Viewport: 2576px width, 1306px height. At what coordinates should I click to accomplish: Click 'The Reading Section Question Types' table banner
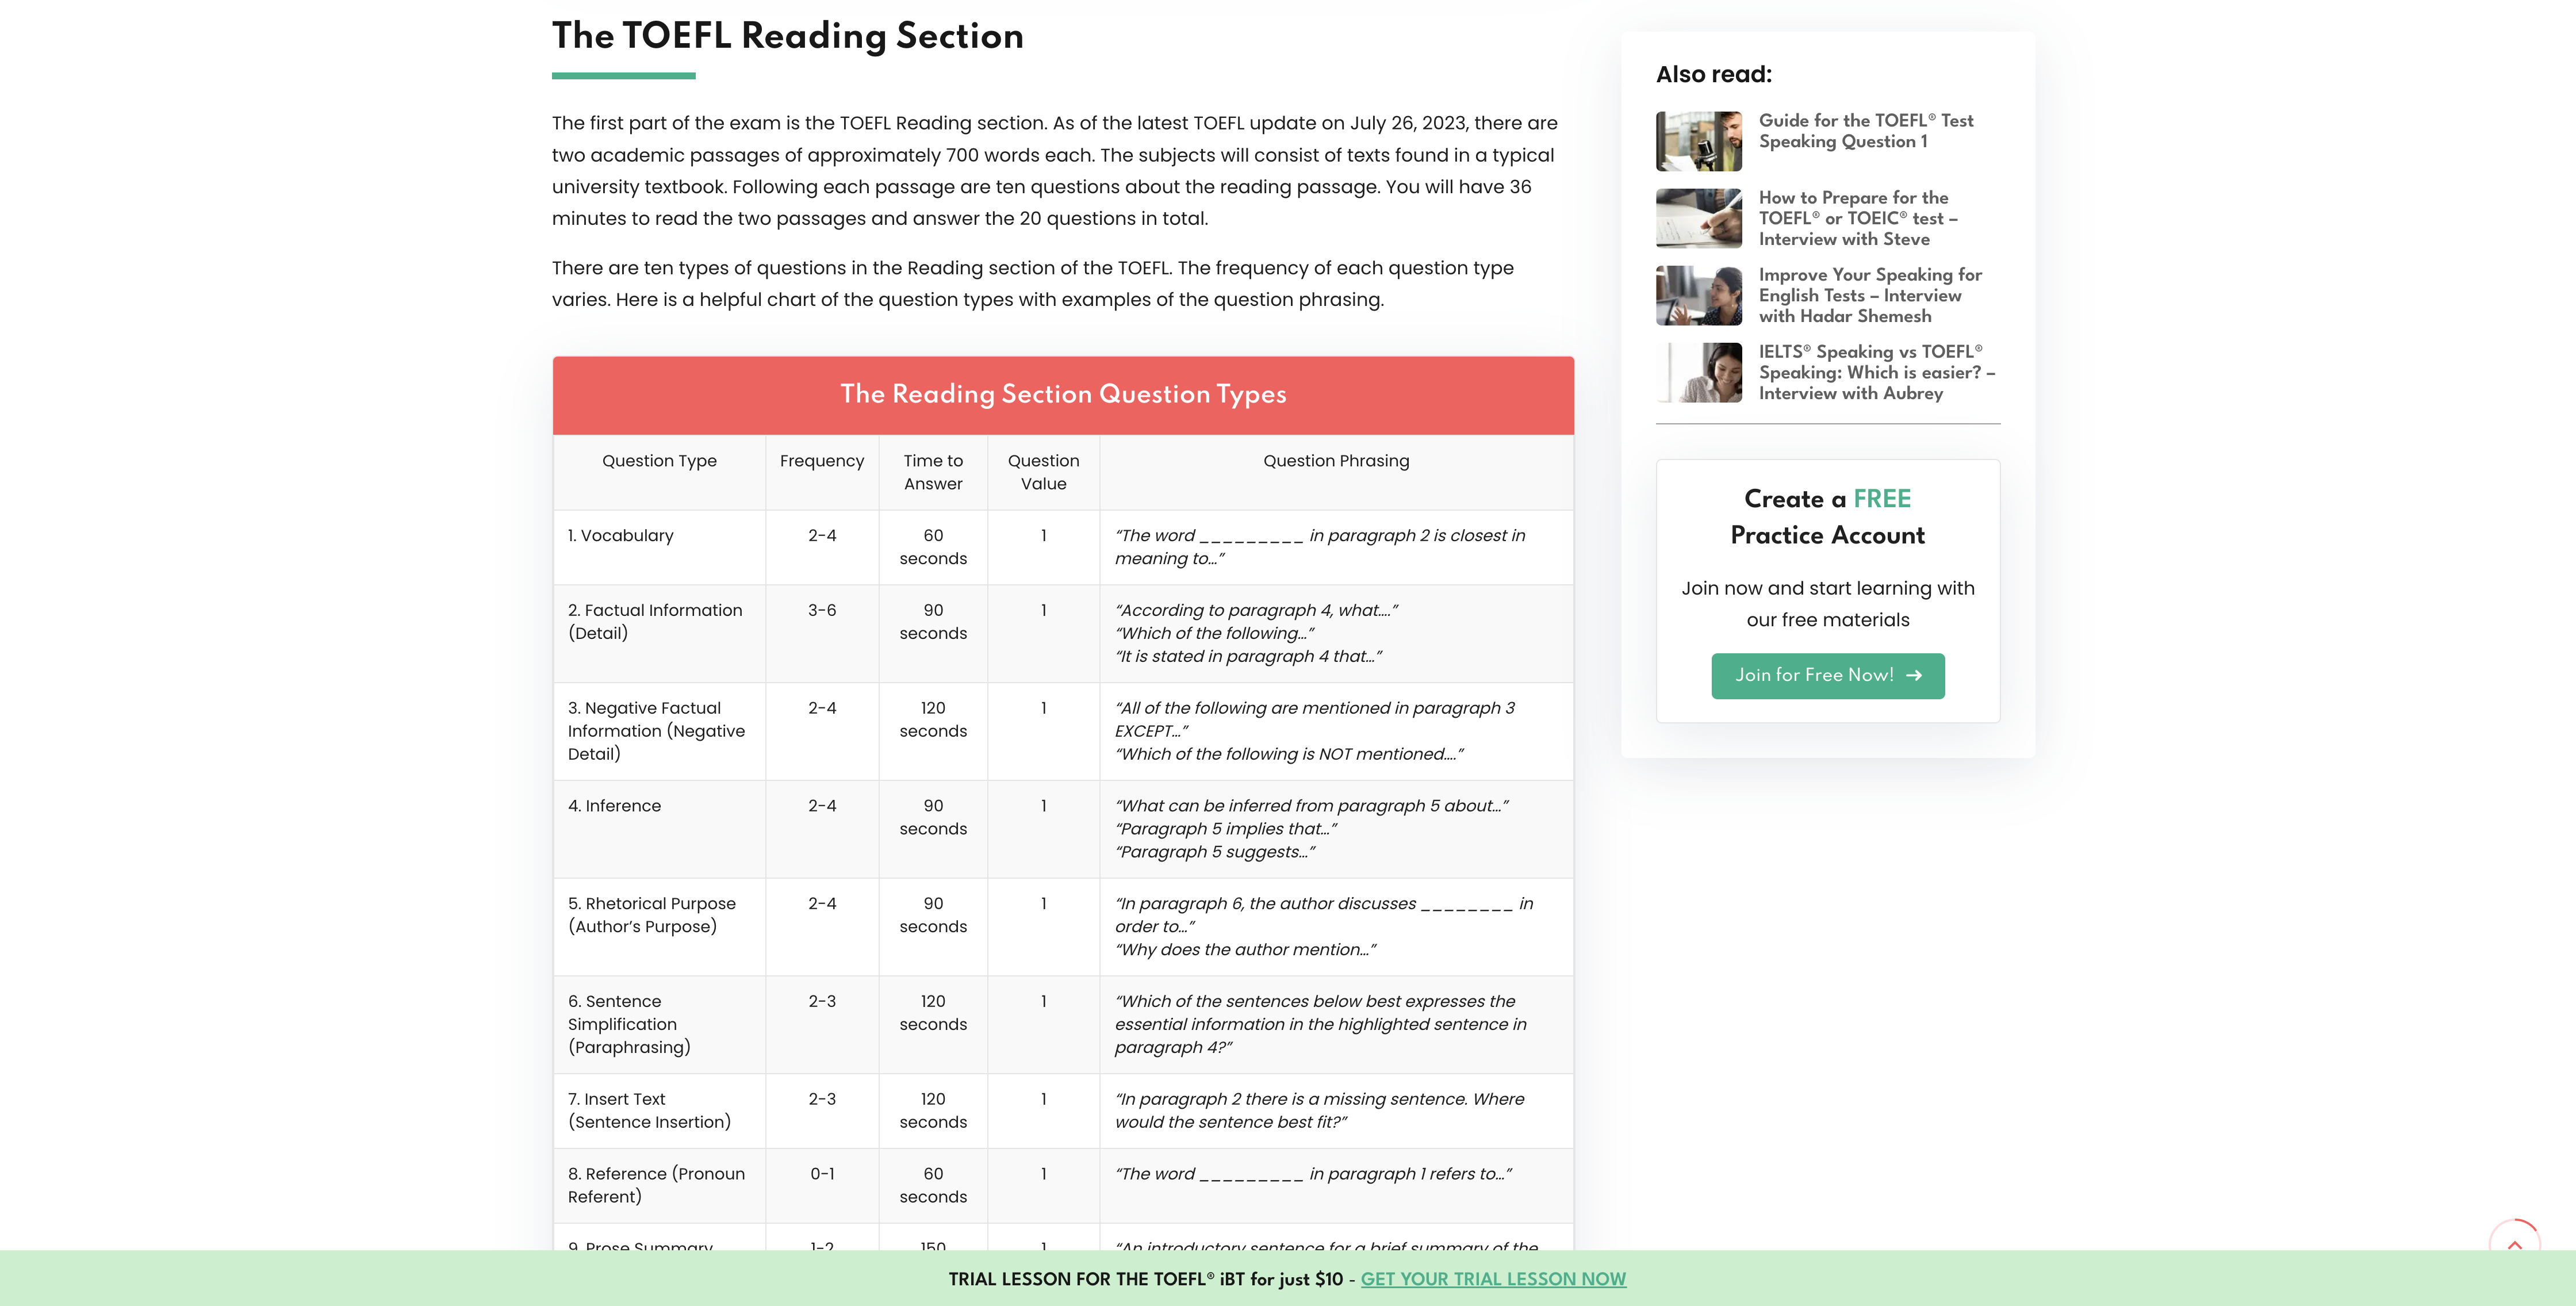[x=1062, y=395]
